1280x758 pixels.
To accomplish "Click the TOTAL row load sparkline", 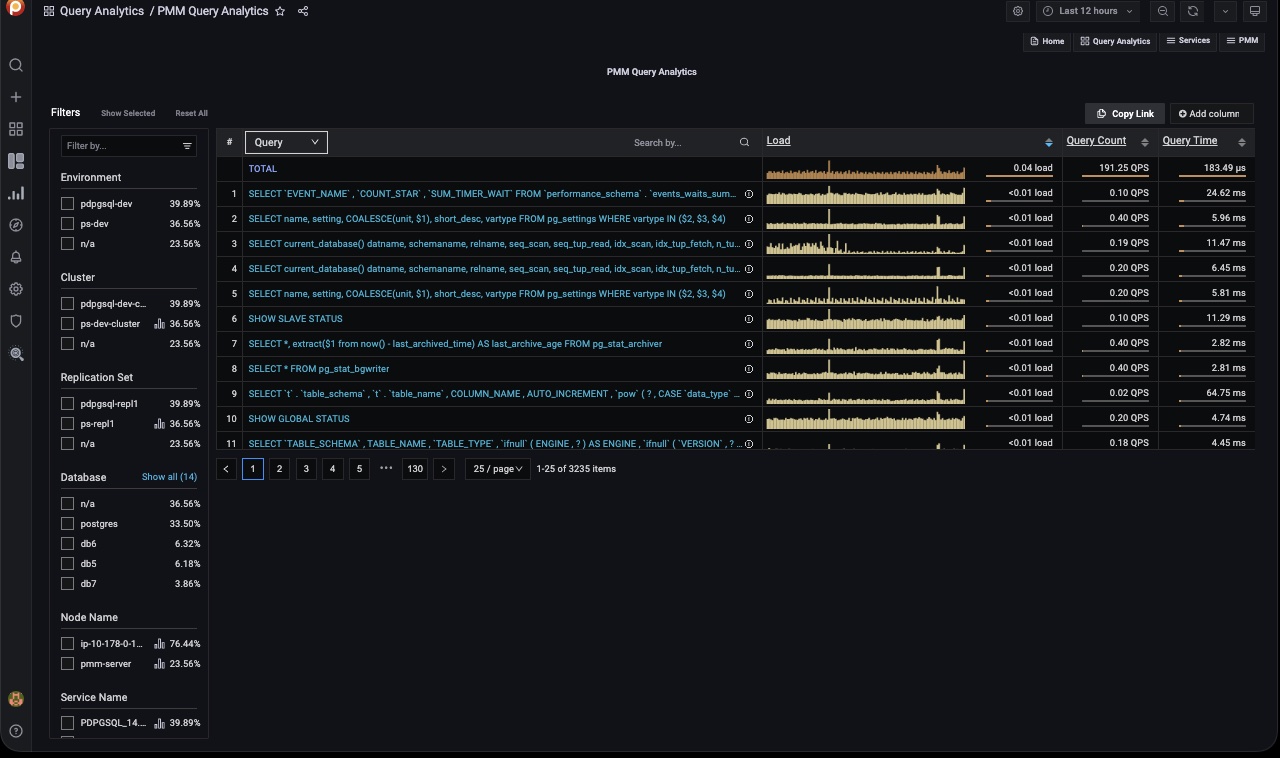I will pos(866,169).
